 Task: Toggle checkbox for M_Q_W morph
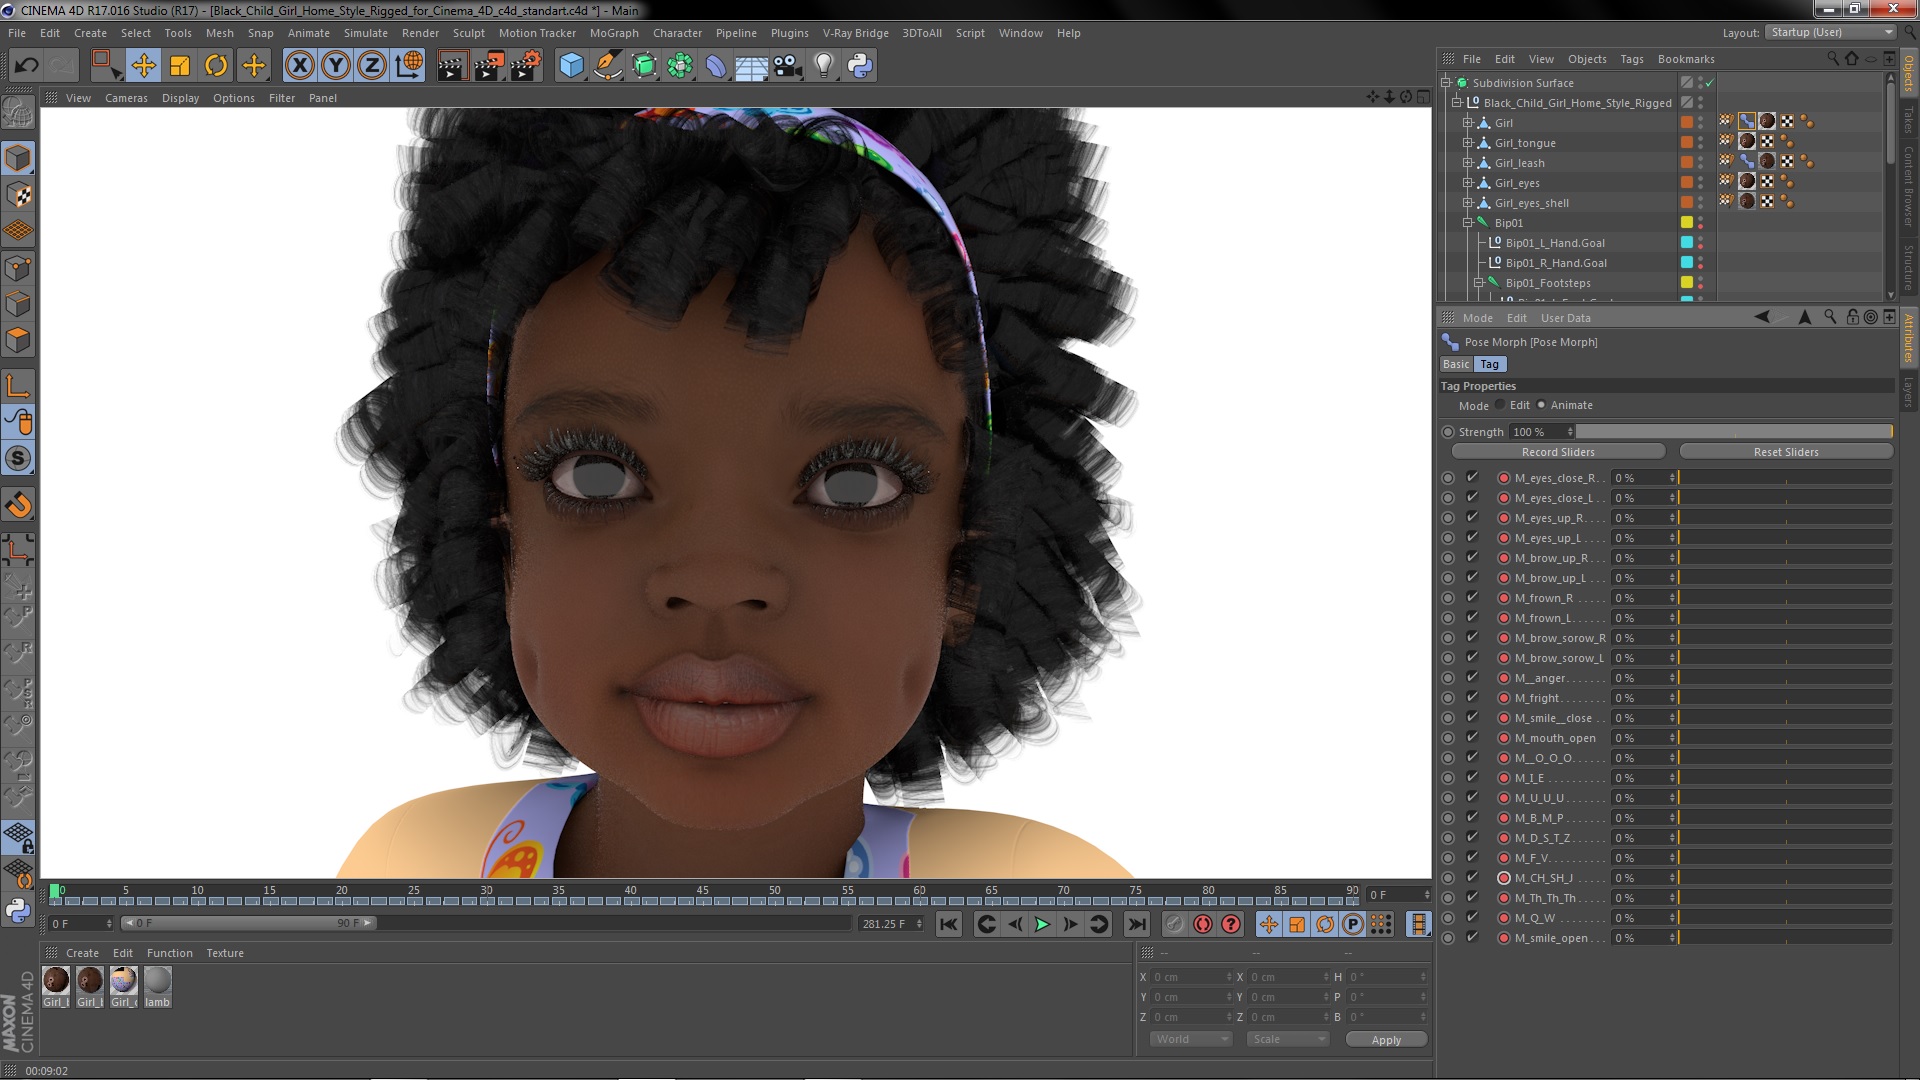pyautogui.click(x=1472, y=917)
